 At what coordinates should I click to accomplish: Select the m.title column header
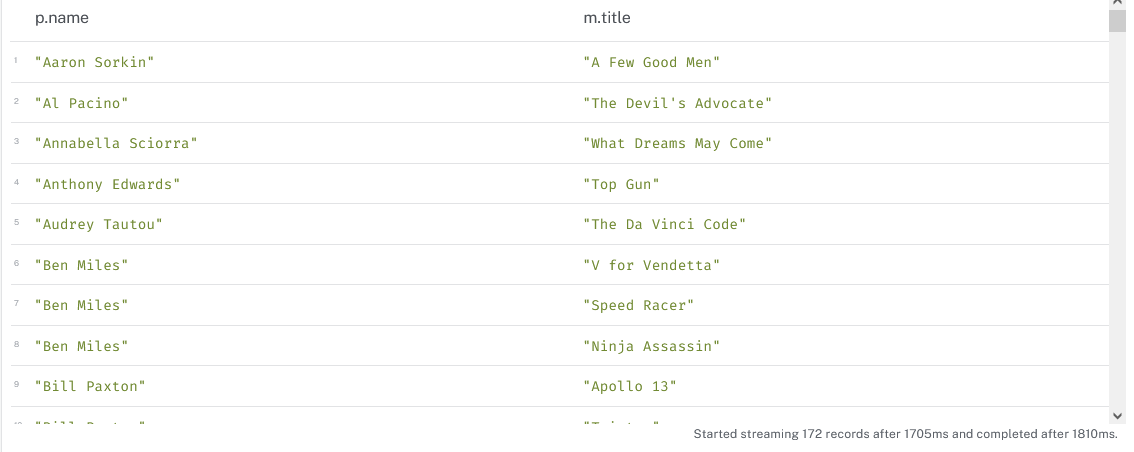coord(607,18)
